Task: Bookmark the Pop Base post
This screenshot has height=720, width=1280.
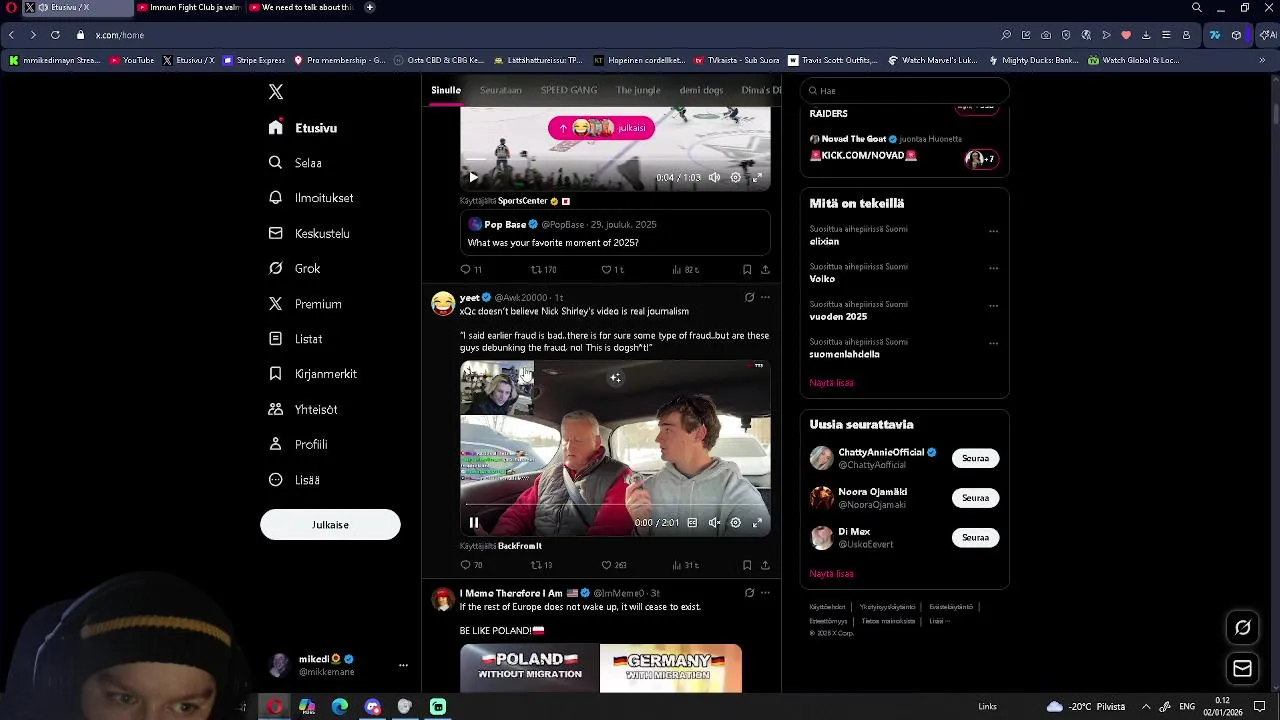Action: (x=747, y=270)
